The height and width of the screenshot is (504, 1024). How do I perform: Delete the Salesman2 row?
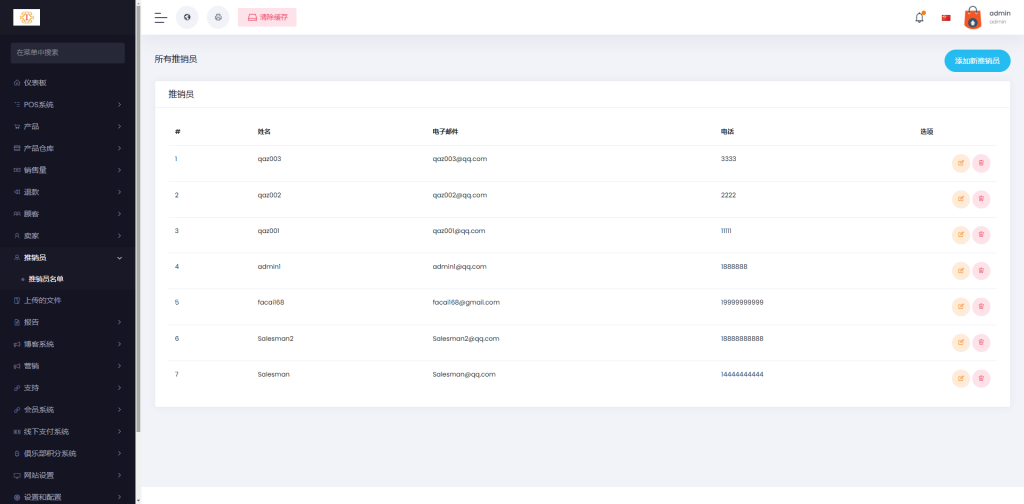click(x=981, y=342)
